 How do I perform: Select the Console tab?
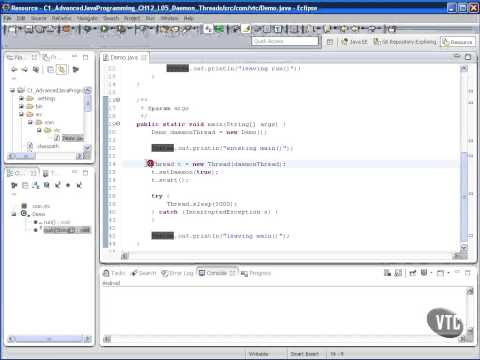pos(217,273)
